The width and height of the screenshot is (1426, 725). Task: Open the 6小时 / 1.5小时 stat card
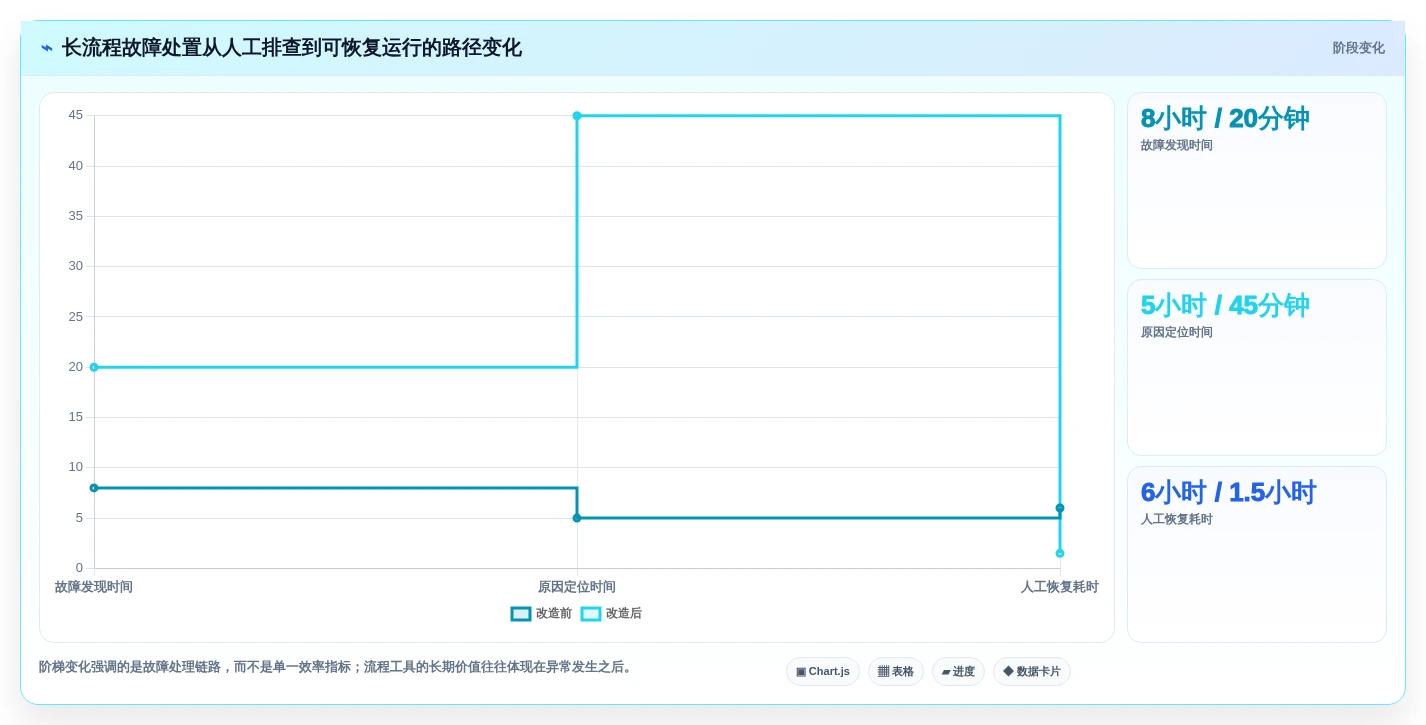[x=1257, y=555]
